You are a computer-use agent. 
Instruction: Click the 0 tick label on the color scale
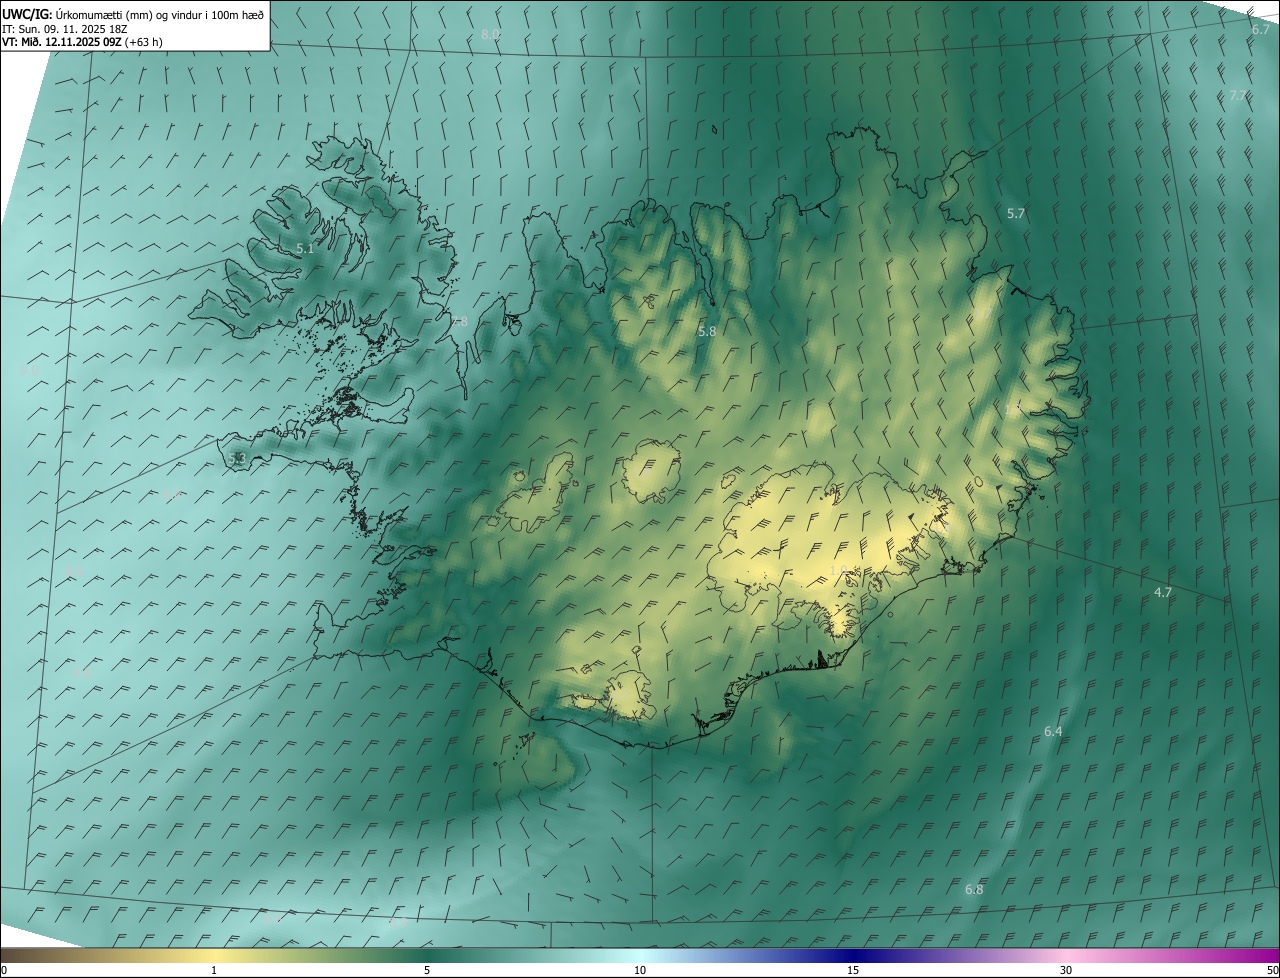point(4,971)
